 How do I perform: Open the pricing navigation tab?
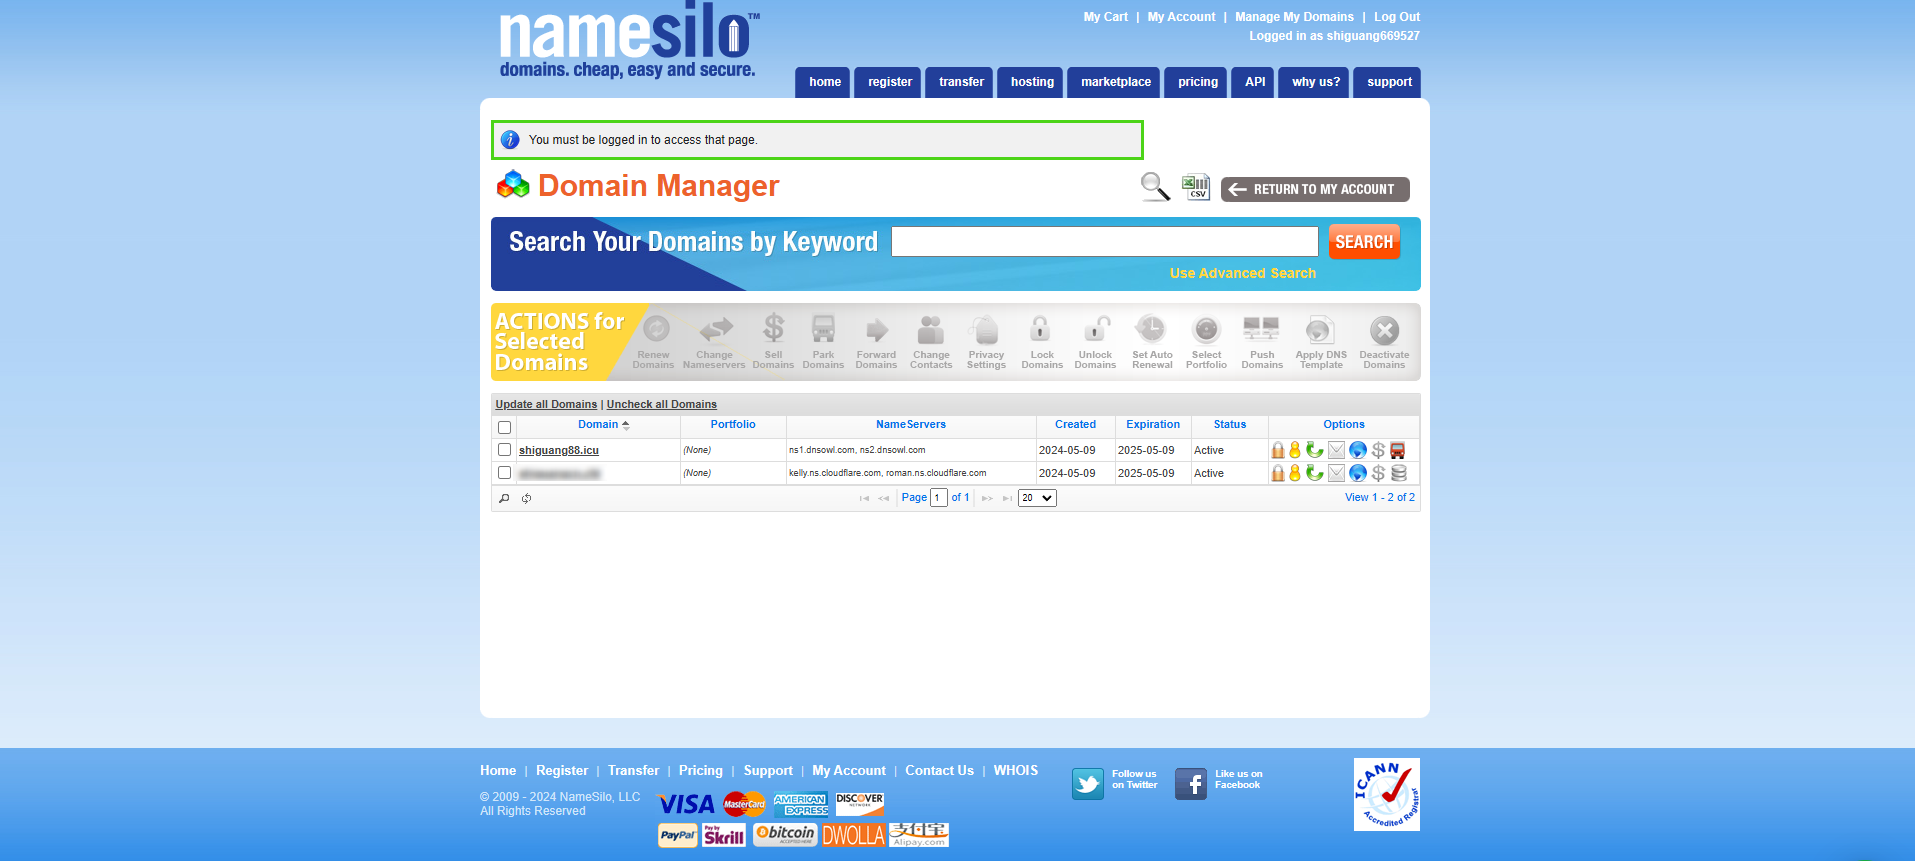(1197, 82)
